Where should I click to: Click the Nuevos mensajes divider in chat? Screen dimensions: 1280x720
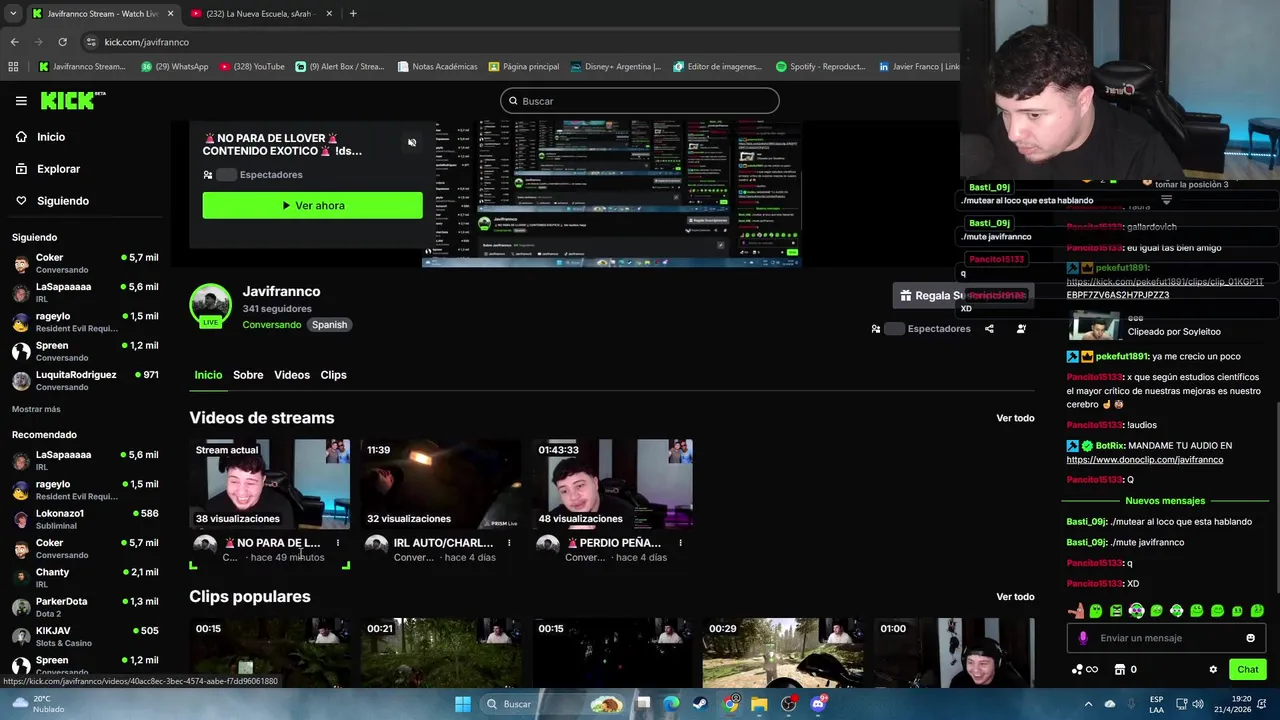(1165, 501)
